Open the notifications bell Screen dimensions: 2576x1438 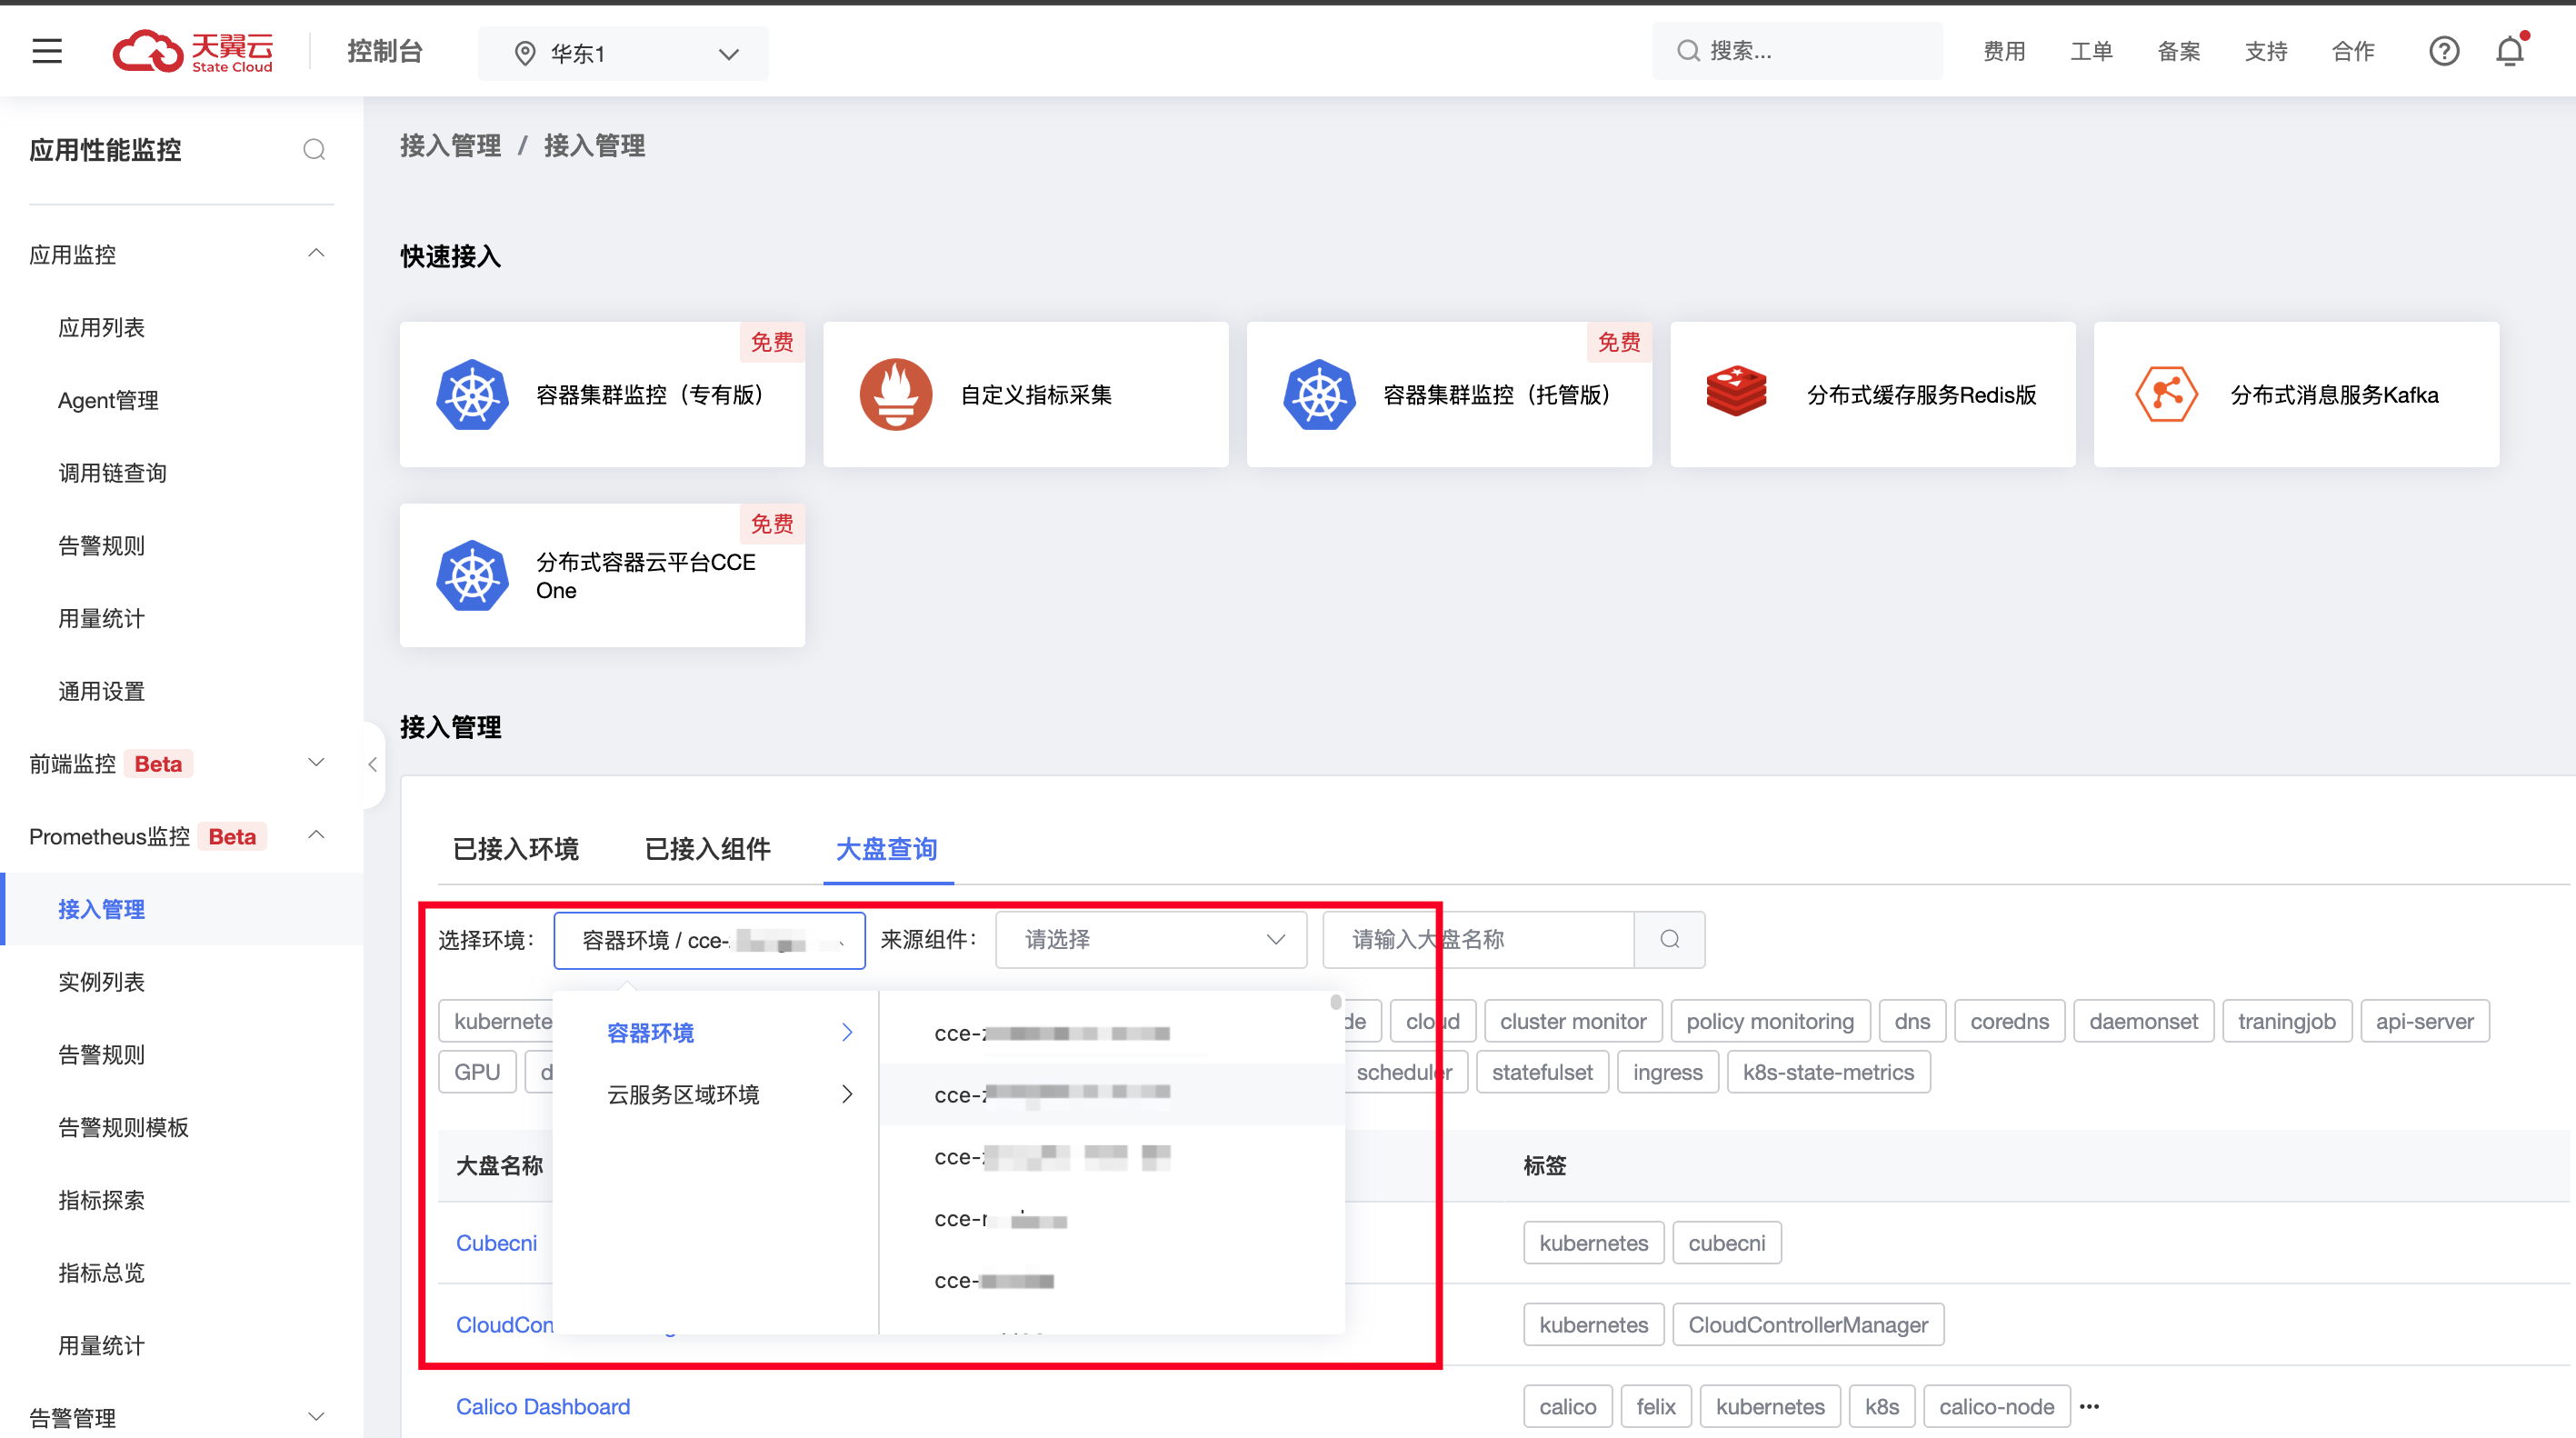2510,51
